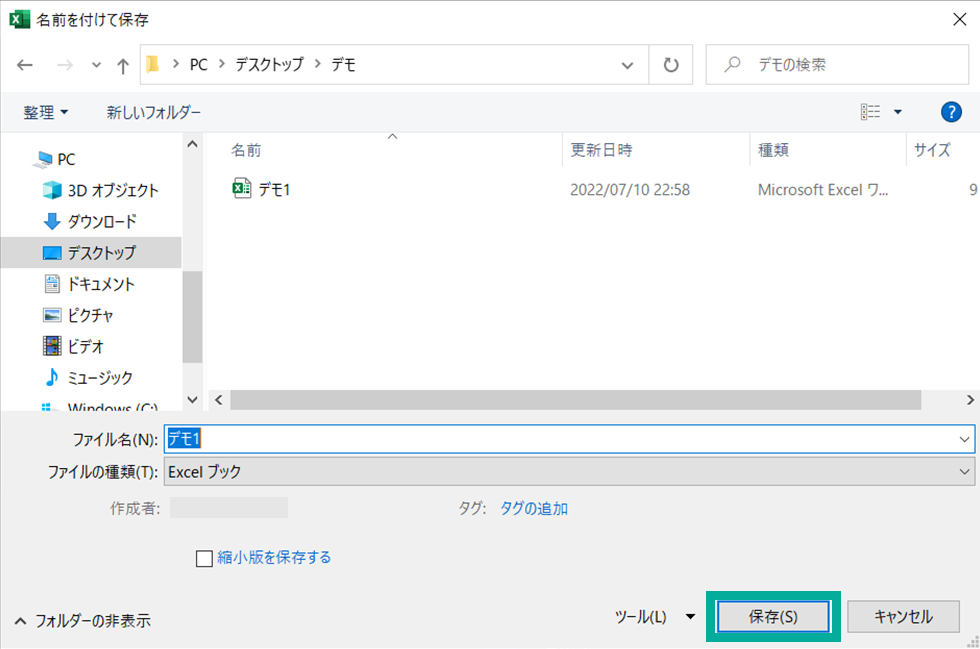Select the ミュージック sidebar icon
This screenshot has width=980, height=649.
pyautogui.click(x=54, y=377)
